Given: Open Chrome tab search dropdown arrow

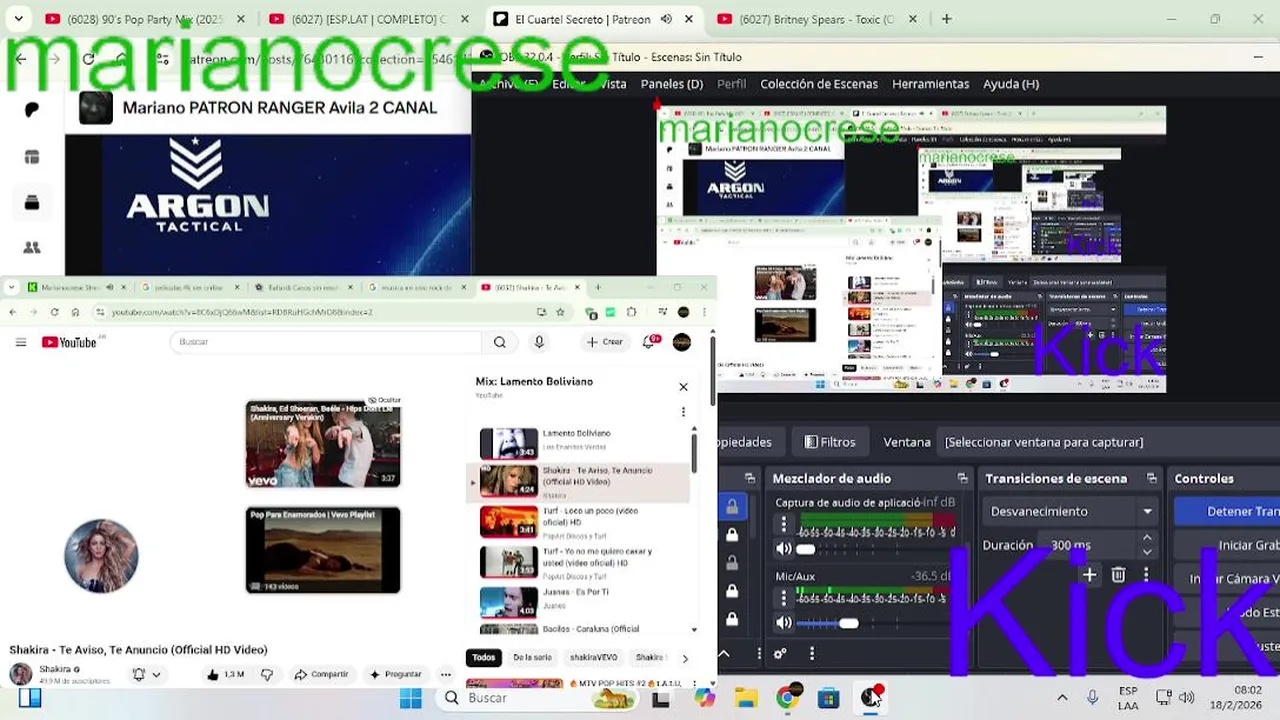Looking at the screenshot, I should click(x=18, y=19).
